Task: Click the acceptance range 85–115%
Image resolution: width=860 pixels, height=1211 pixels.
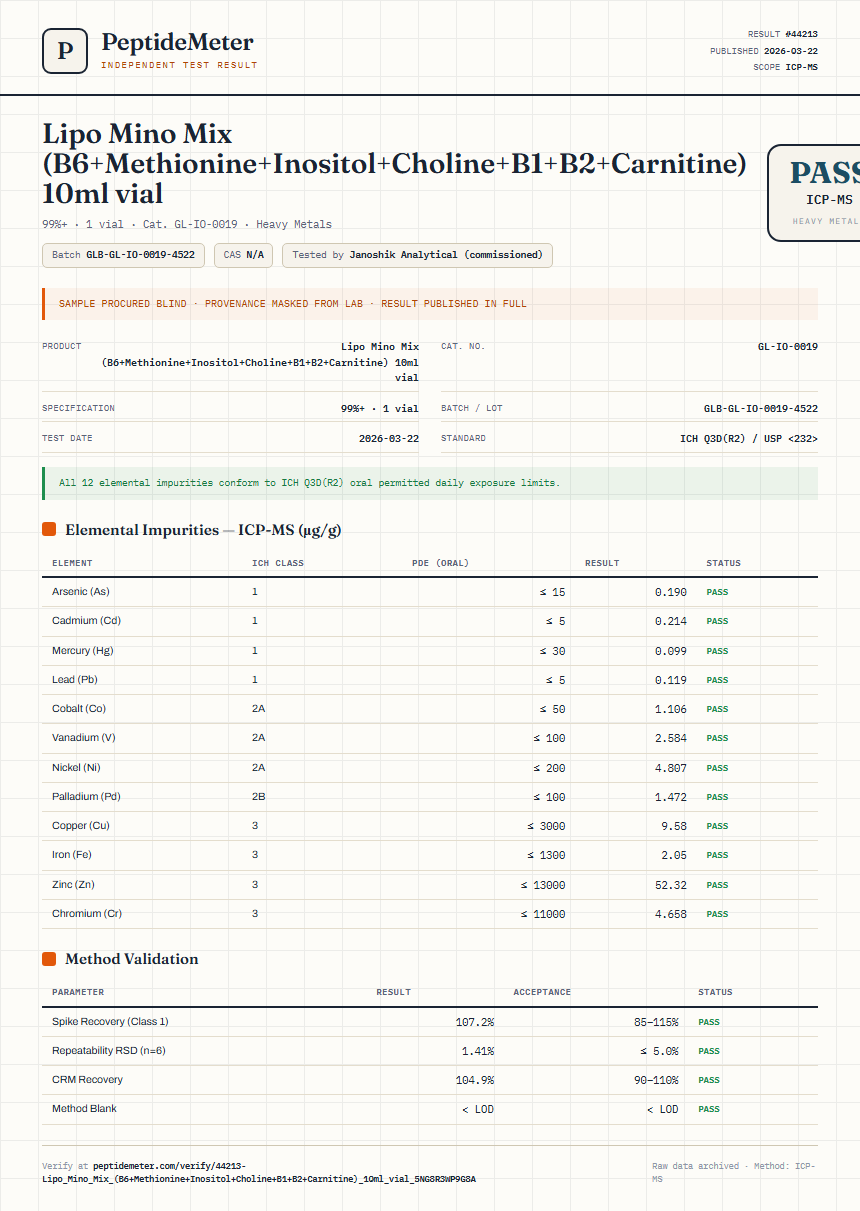Action: pyautogui.click(x=656, y=1022)
